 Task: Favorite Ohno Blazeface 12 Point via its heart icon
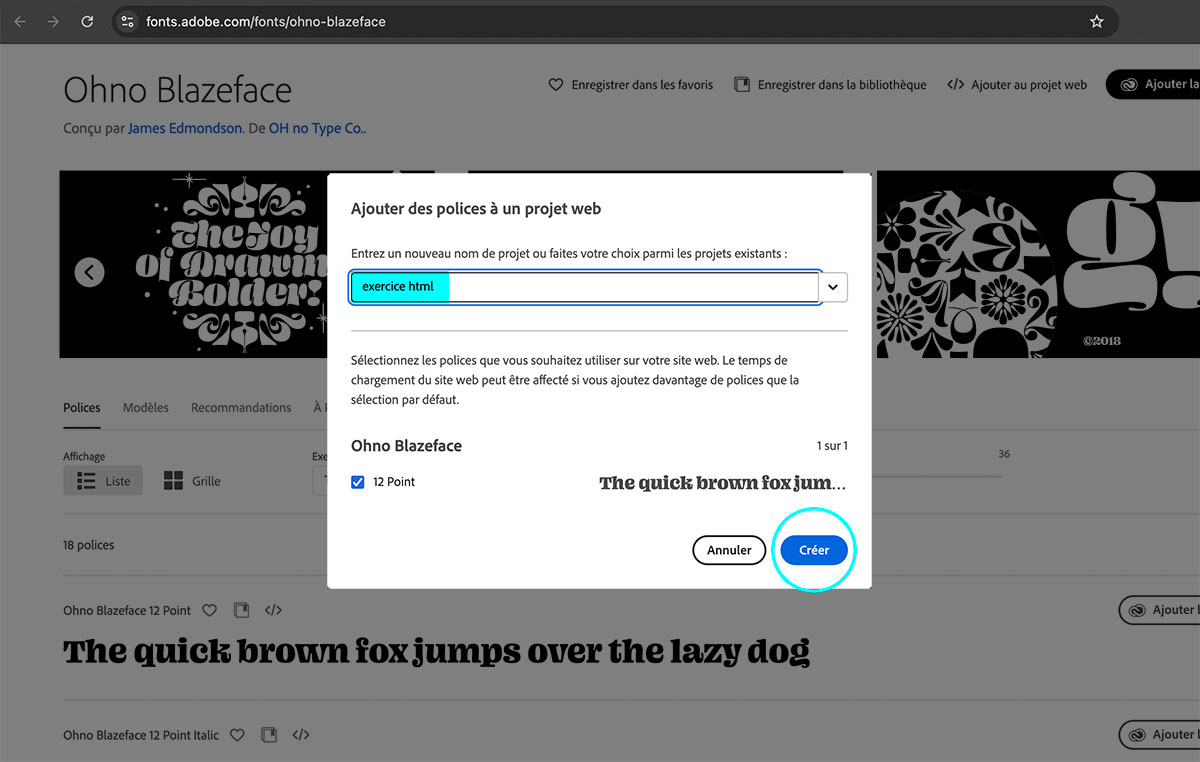[x=209, y=610]
